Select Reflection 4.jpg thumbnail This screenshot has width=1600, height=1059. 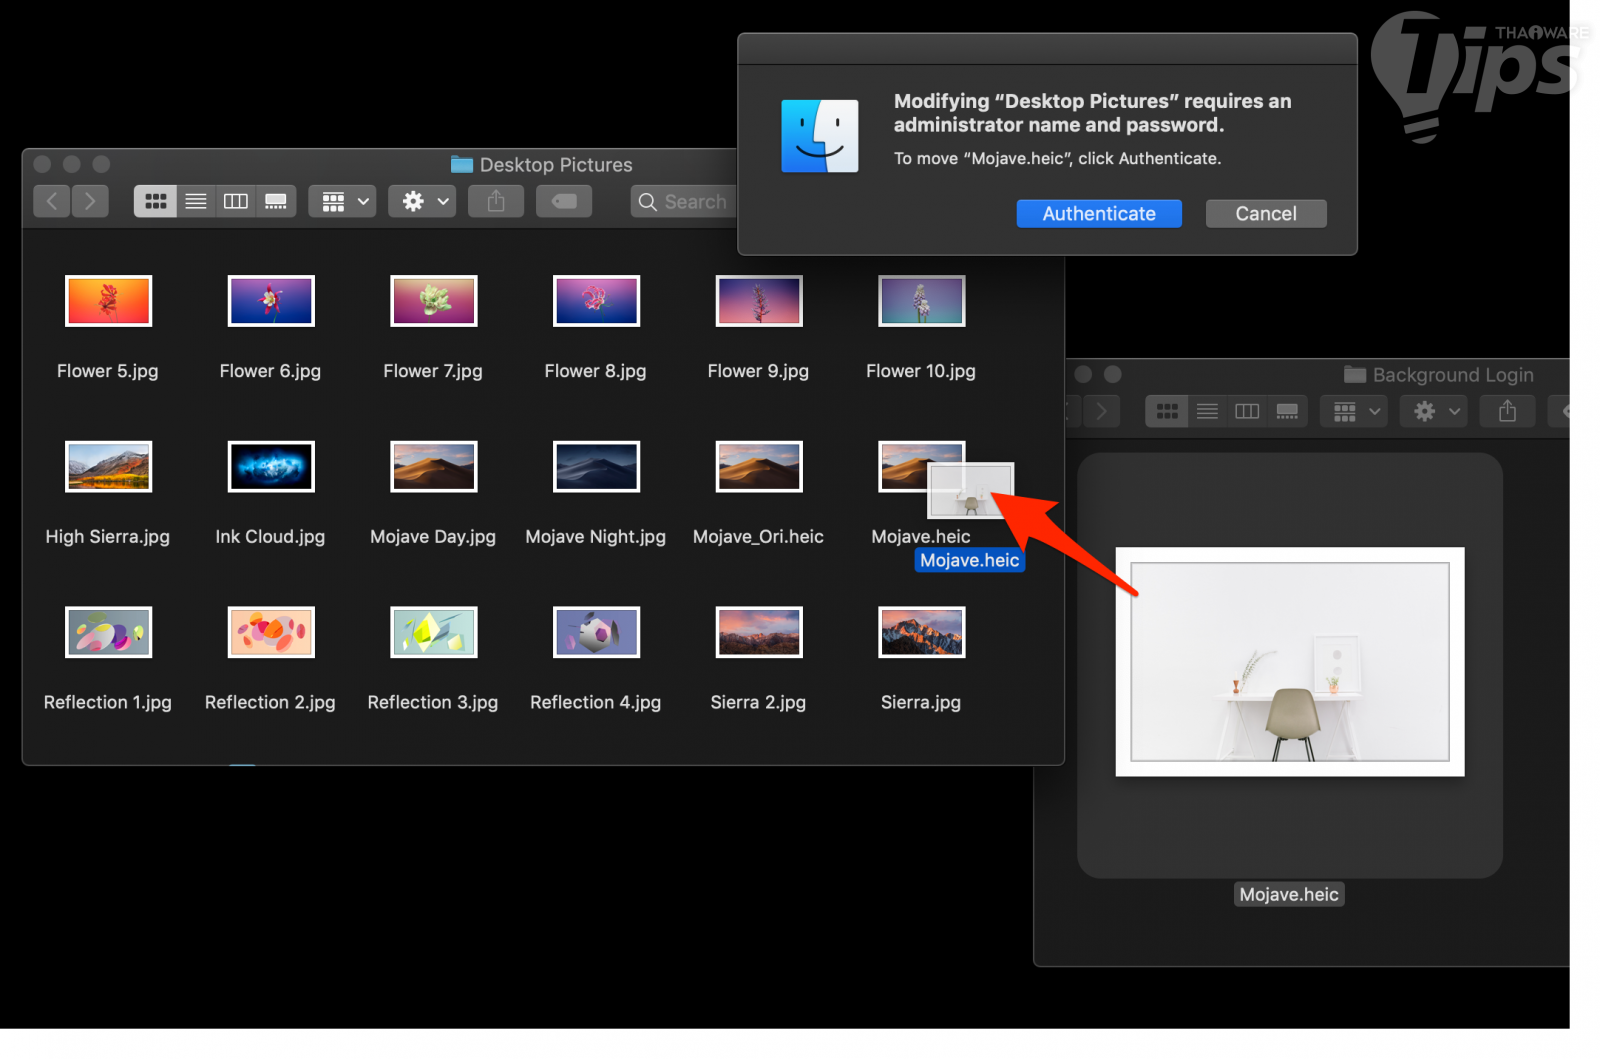(596, 632)
